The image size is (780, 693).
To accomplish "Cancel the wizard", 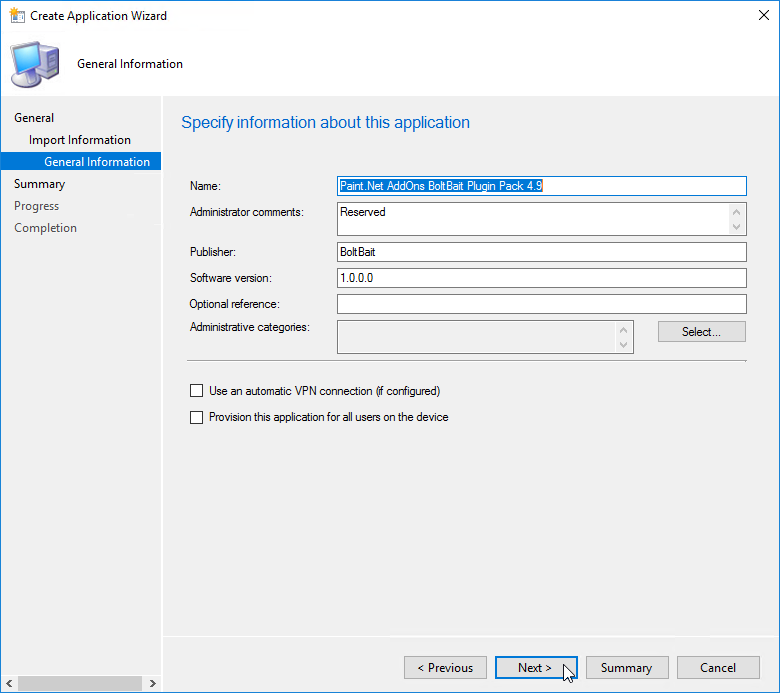I will pyautogui.click(x=718, y=668).
